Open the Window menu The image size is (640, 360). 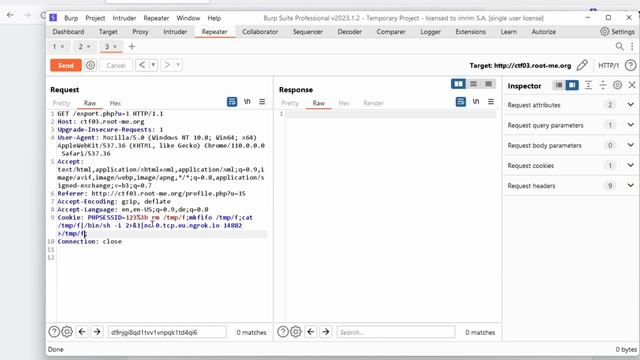click(188, 18)
